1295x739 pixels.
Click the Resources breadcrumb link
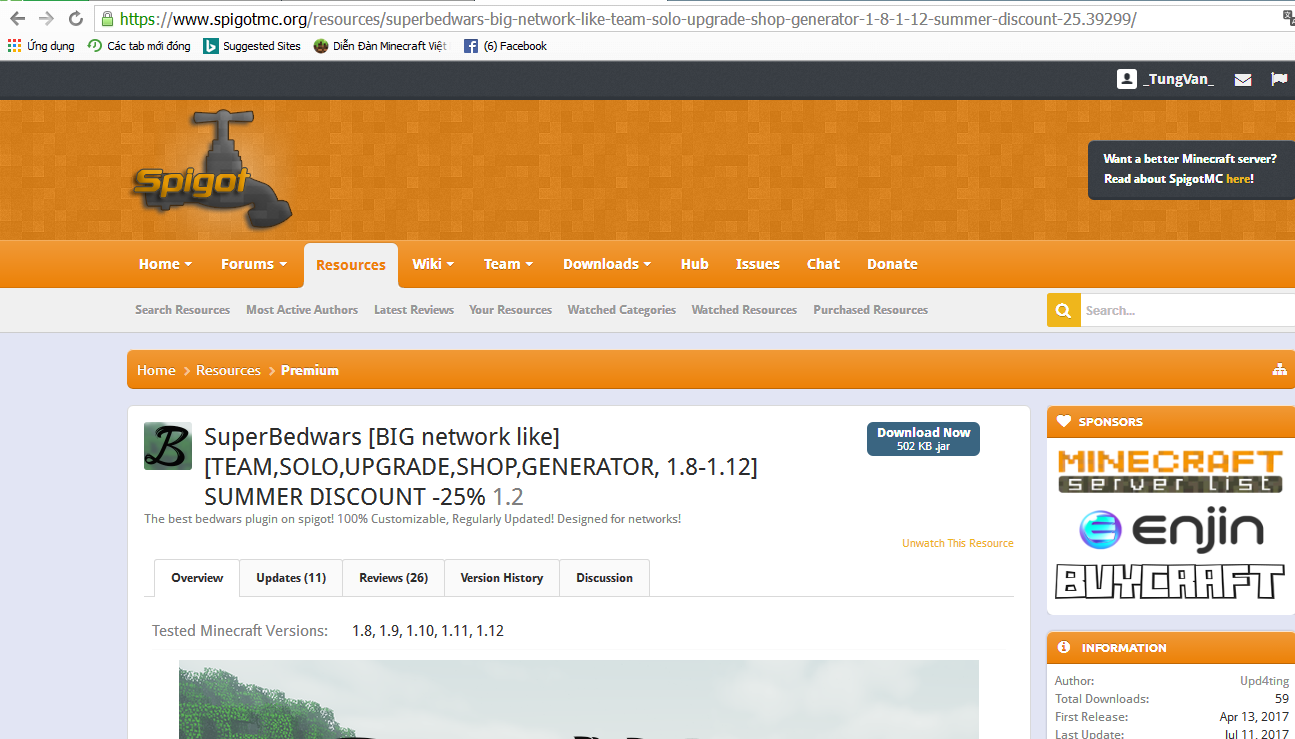228,370
